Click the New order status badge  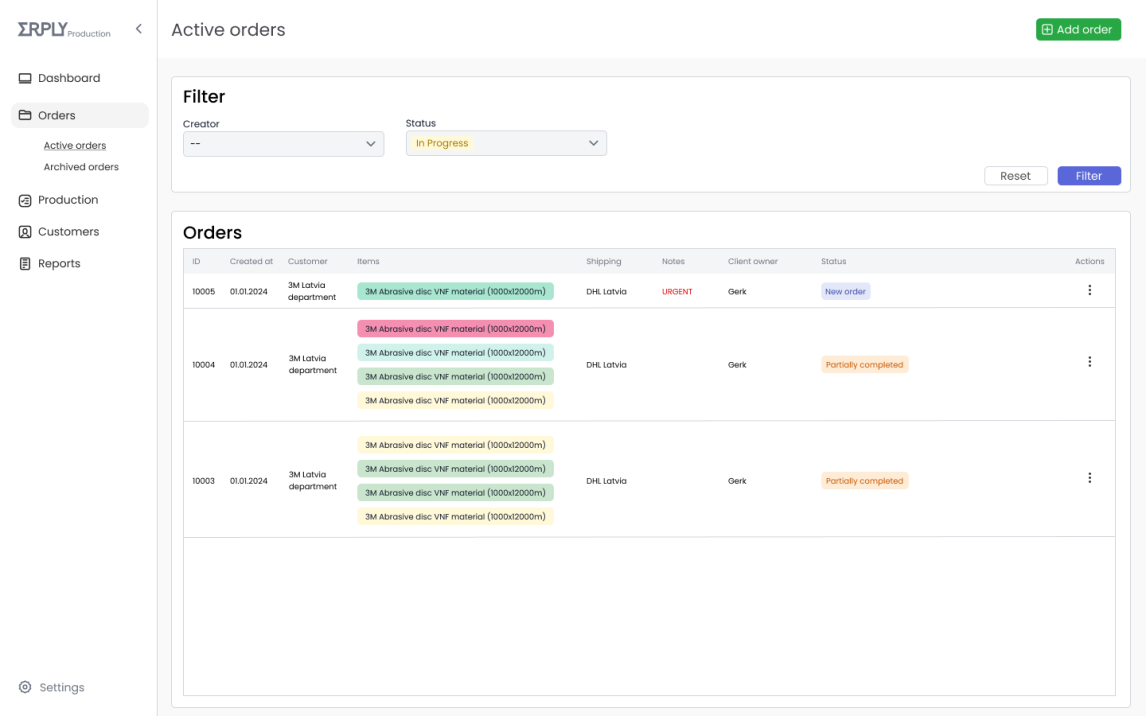[x=846, y=292]
